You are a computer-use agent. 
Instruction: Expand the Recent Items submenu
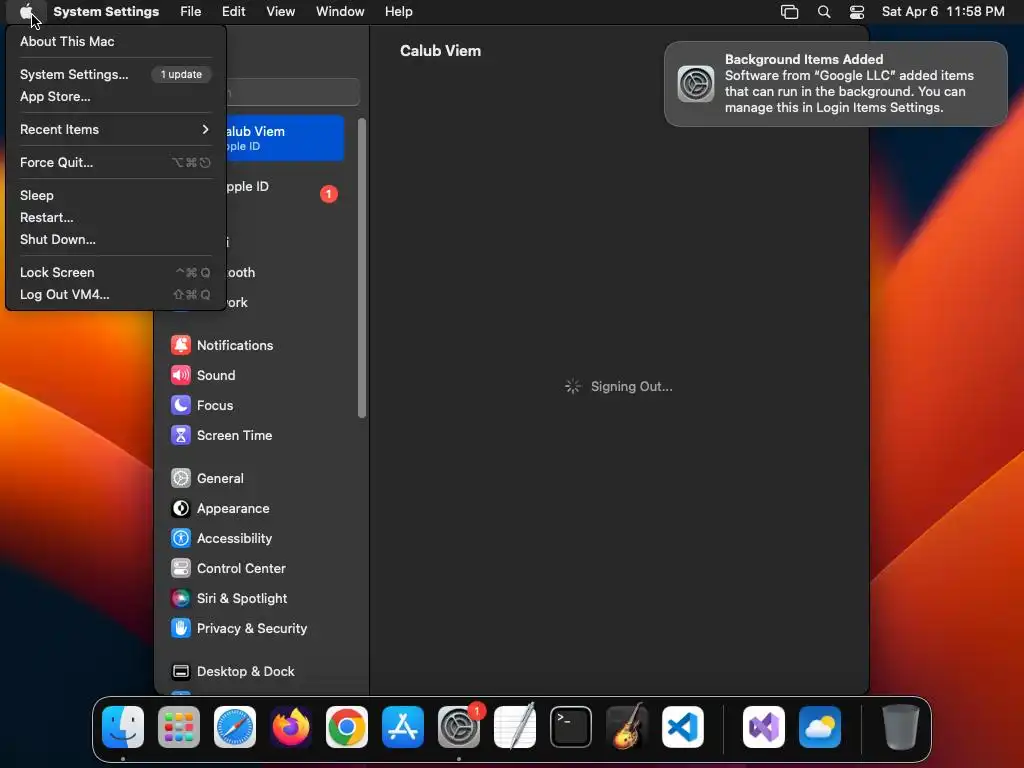tap(116, 129)
